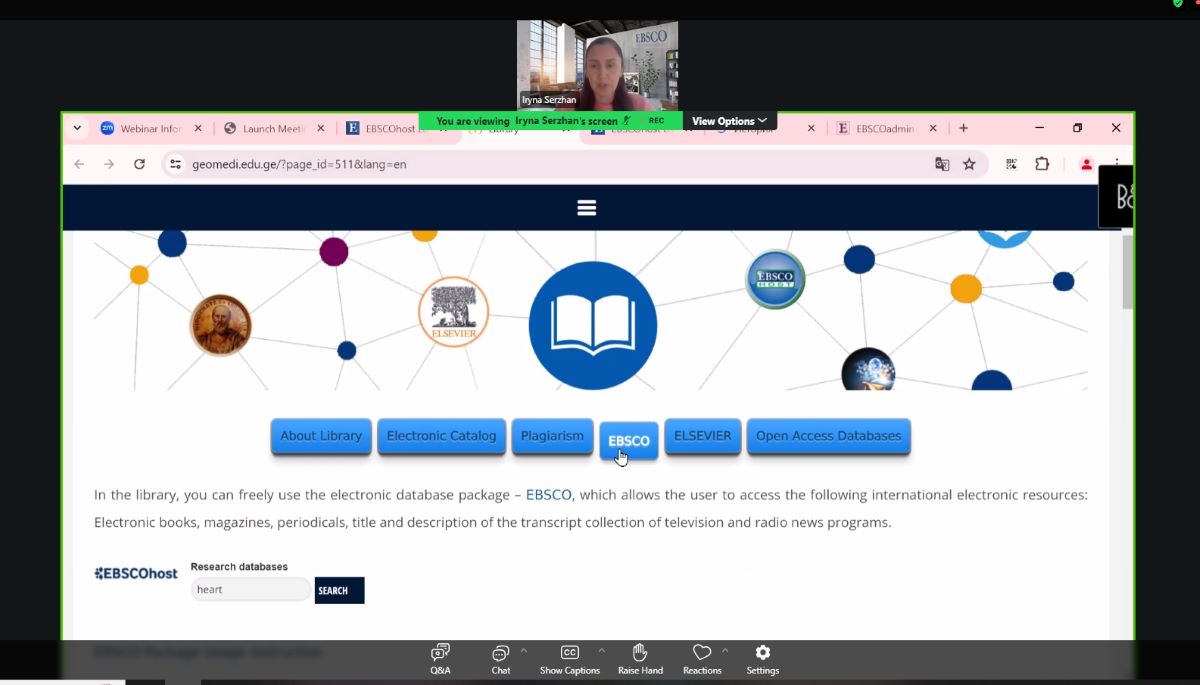The height and width of the screenshot is (685, 1200).
Task: Follow the EBSCO link in the paragraph
Action: (x=549, y=494)
